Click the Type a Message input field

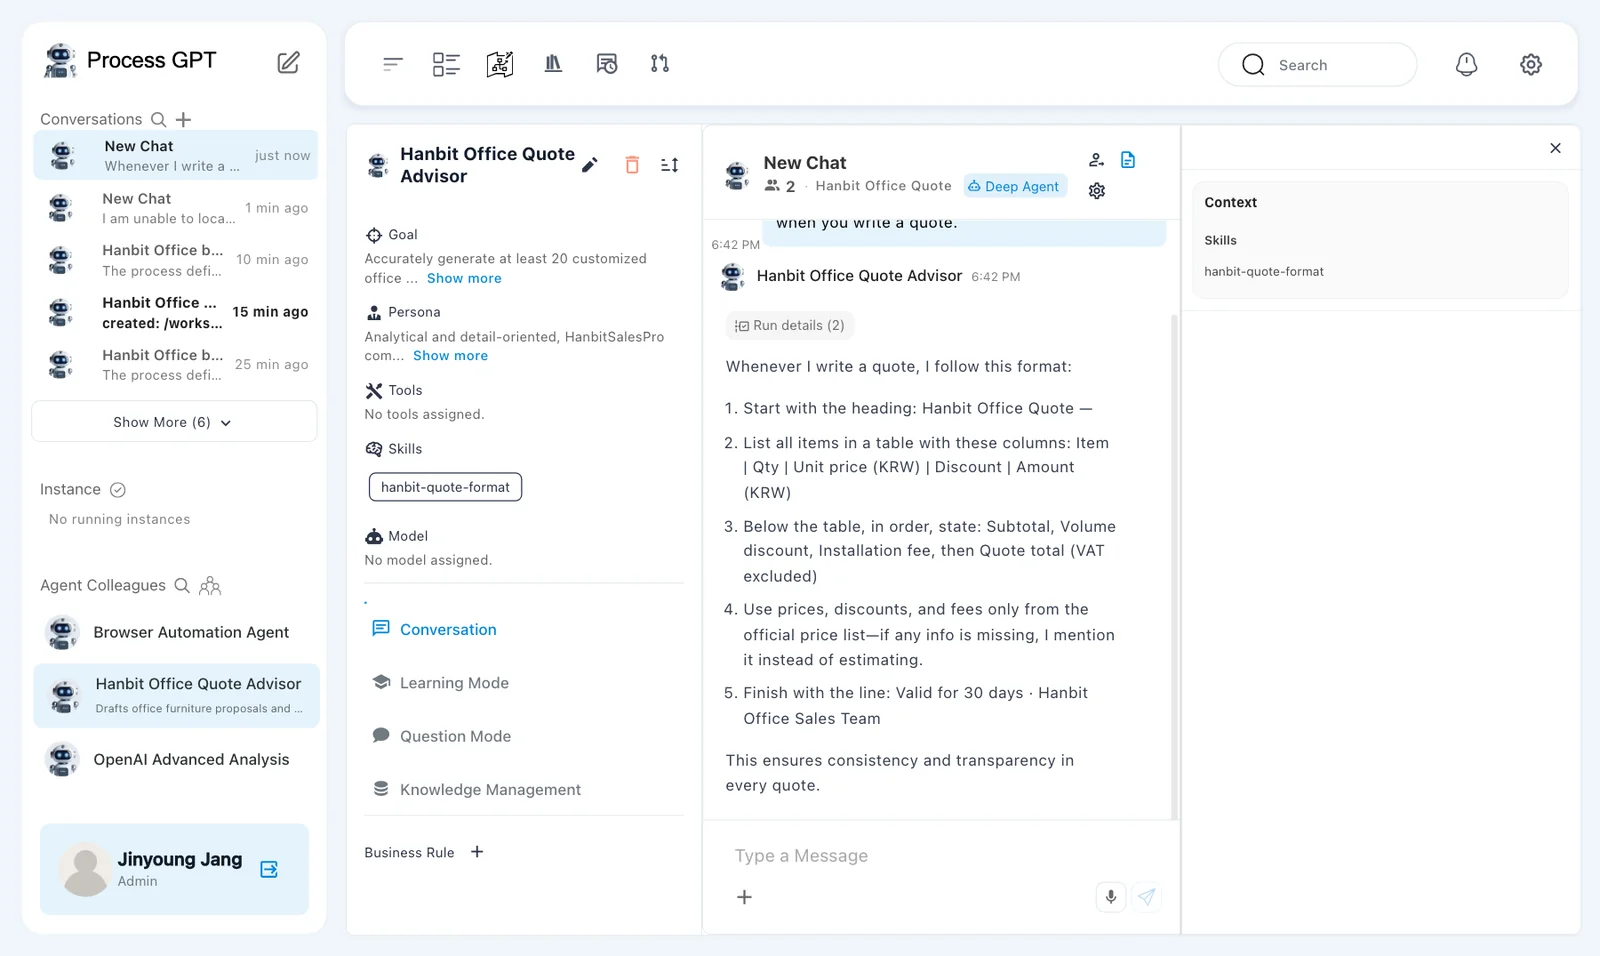click(940, 856)
